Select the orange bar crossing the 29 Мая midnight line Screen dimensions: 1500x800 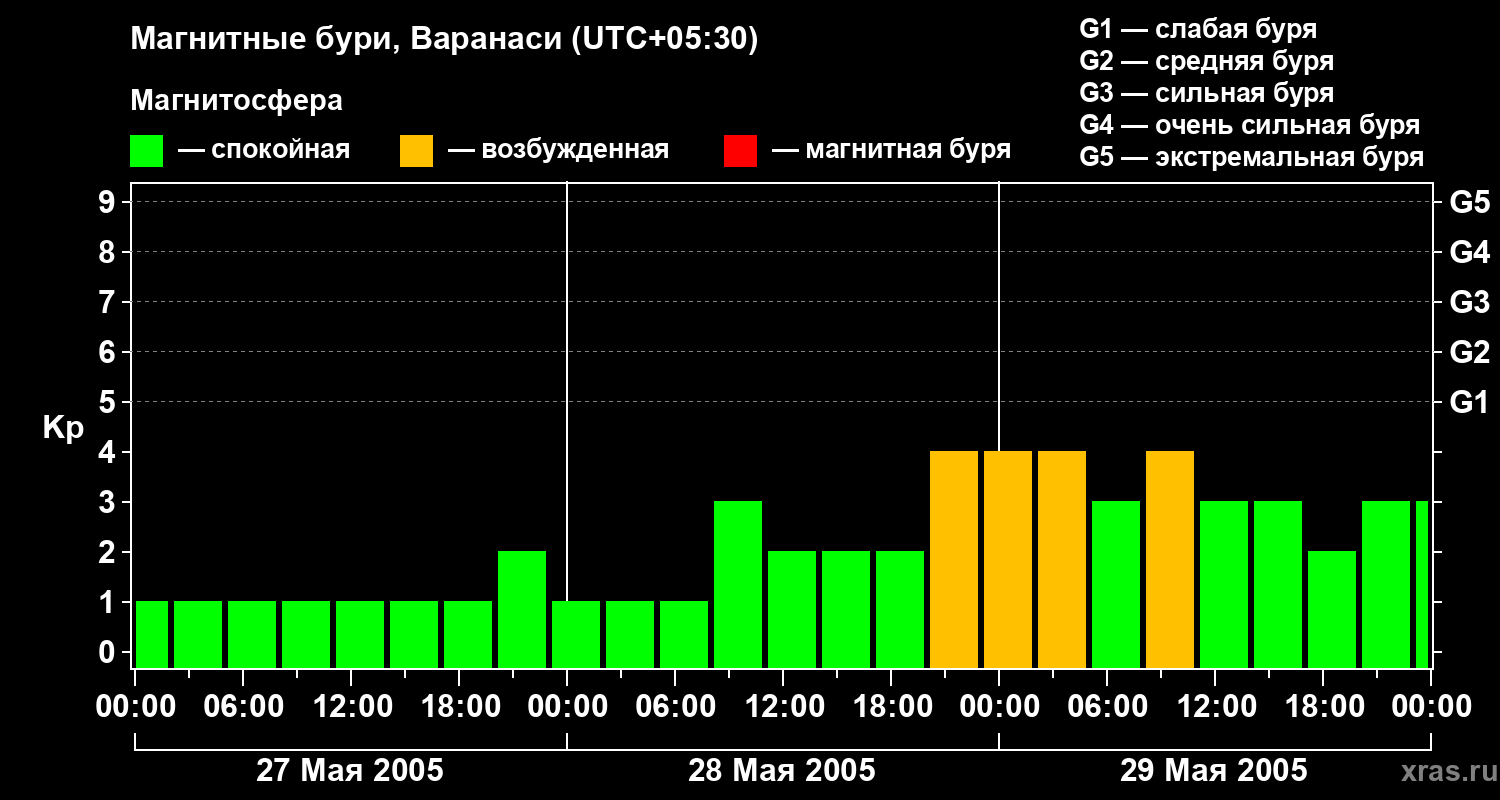point(1008,559)
